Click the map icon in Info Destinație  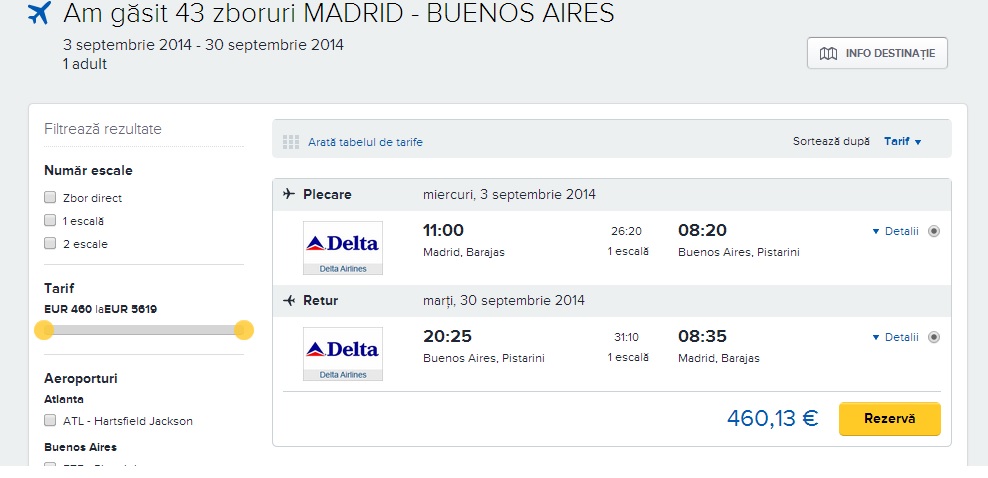tap(828, 54)
